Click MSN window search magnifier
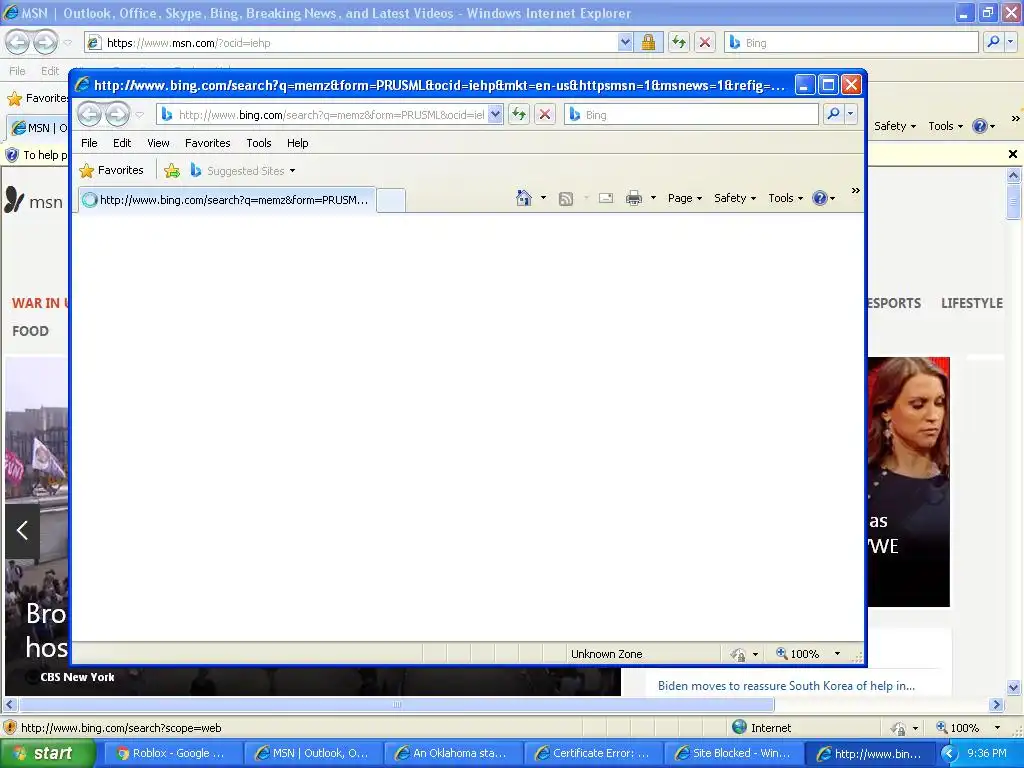1024x768 pixels. [993, 42]
